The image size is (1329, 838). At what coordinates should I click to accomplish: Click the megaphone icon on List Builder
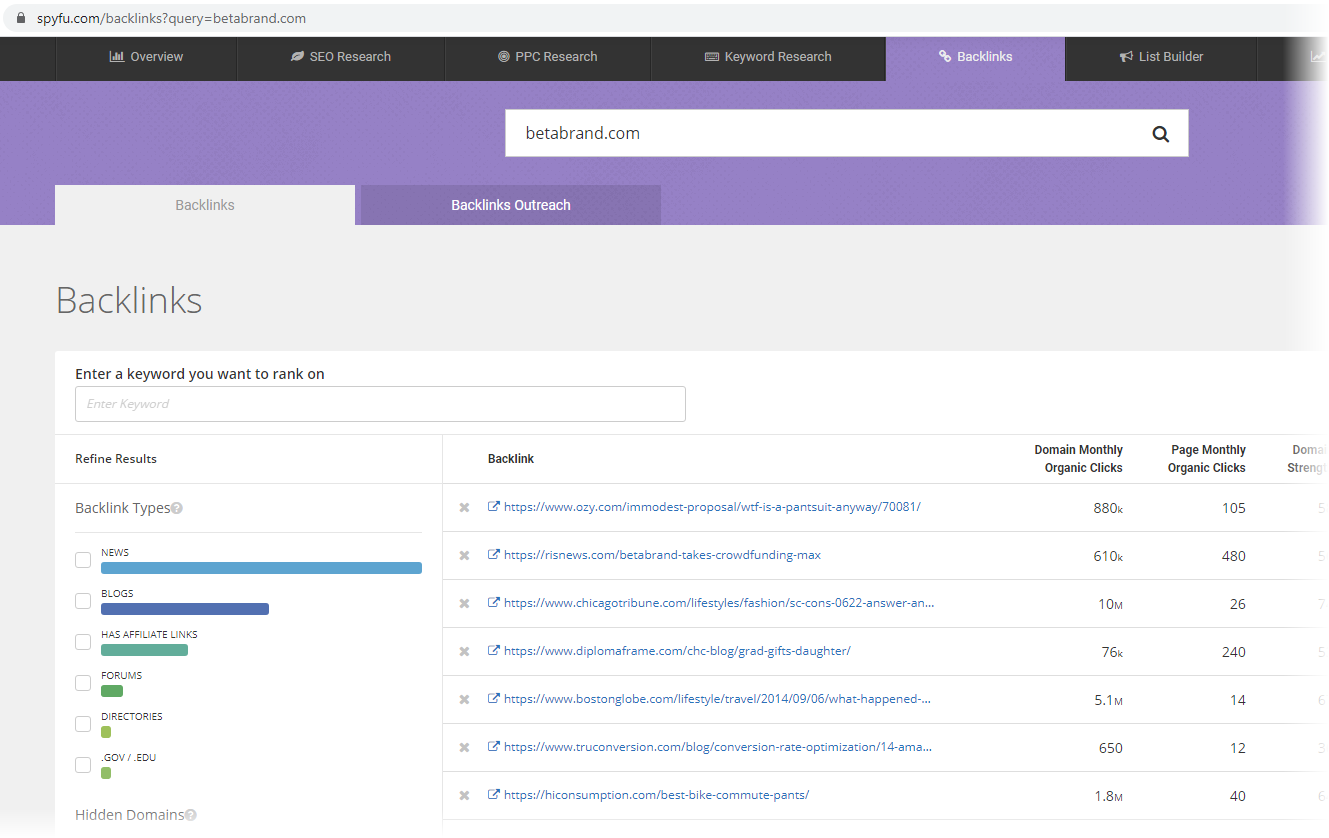pyautogui.click(x=1126, y=57)
